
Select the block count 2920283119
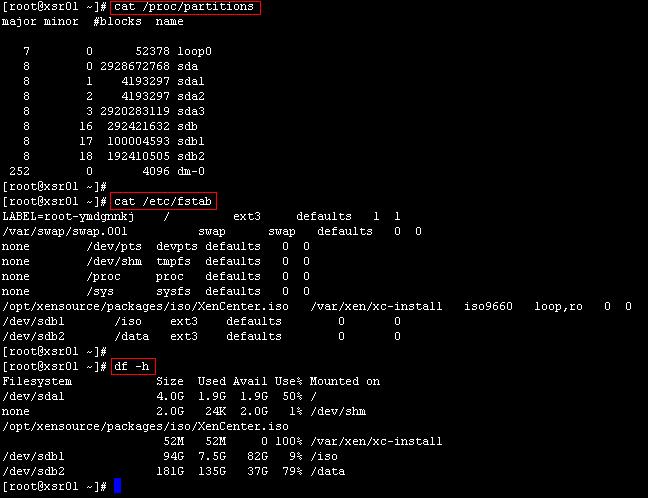(135, 111)
